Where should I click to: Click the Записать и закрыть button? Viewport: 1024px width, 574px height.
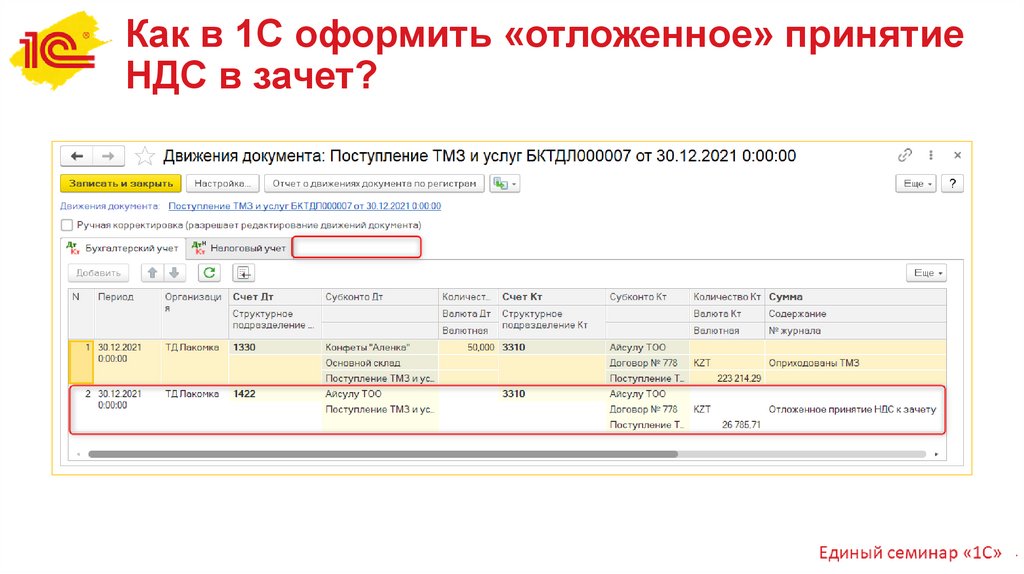(x=121, y=184)
